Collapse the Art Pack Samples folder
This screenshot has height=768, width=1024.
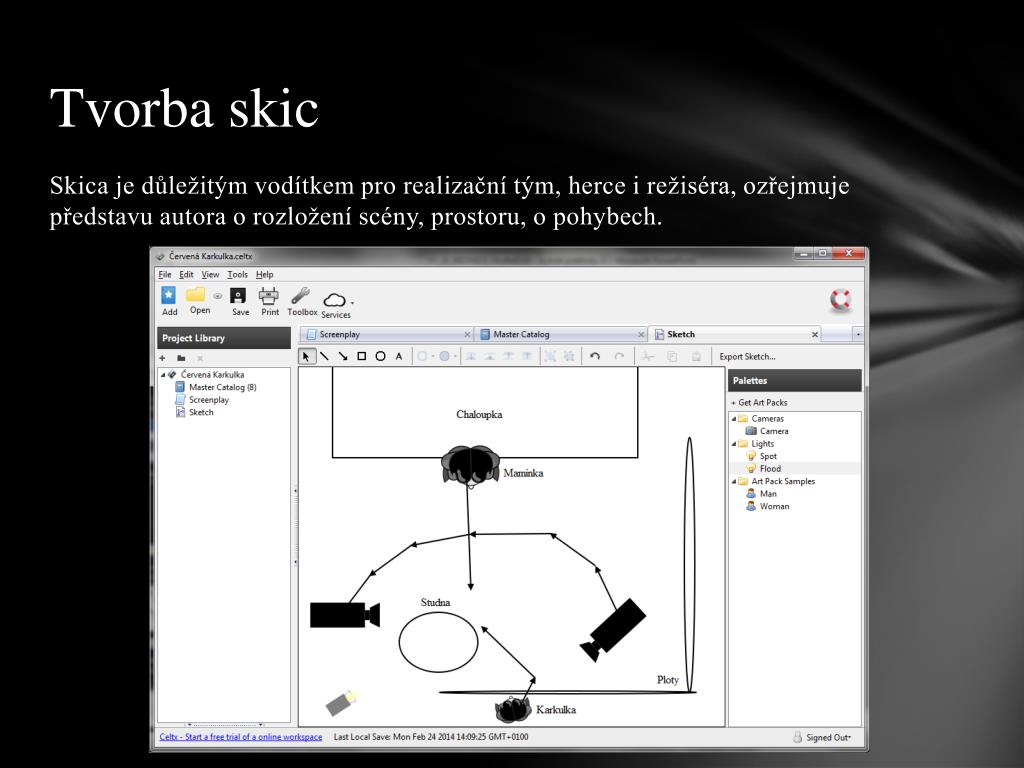[733, 481]
